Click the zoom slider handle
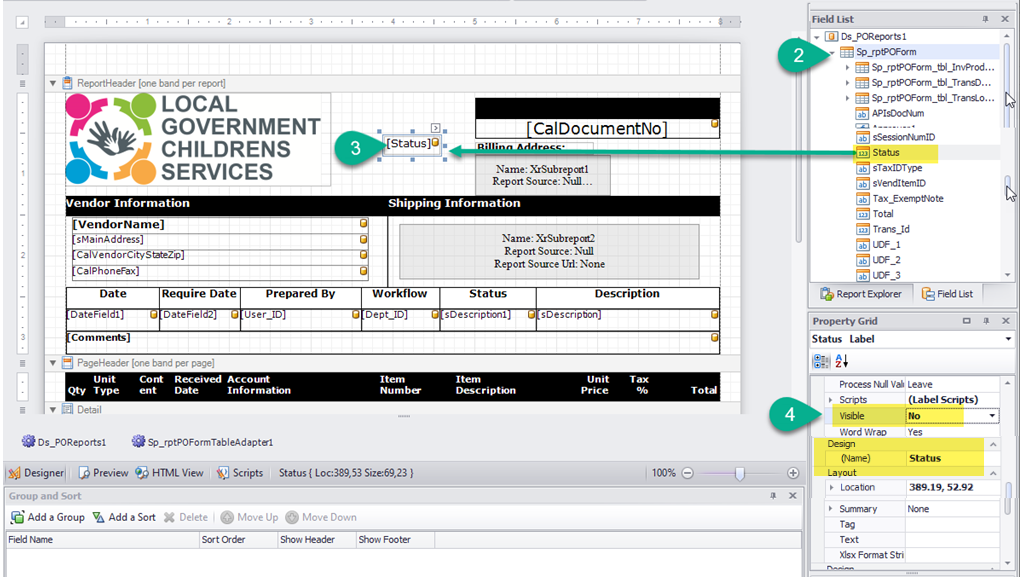1021x577 pixels. [739, 473]
